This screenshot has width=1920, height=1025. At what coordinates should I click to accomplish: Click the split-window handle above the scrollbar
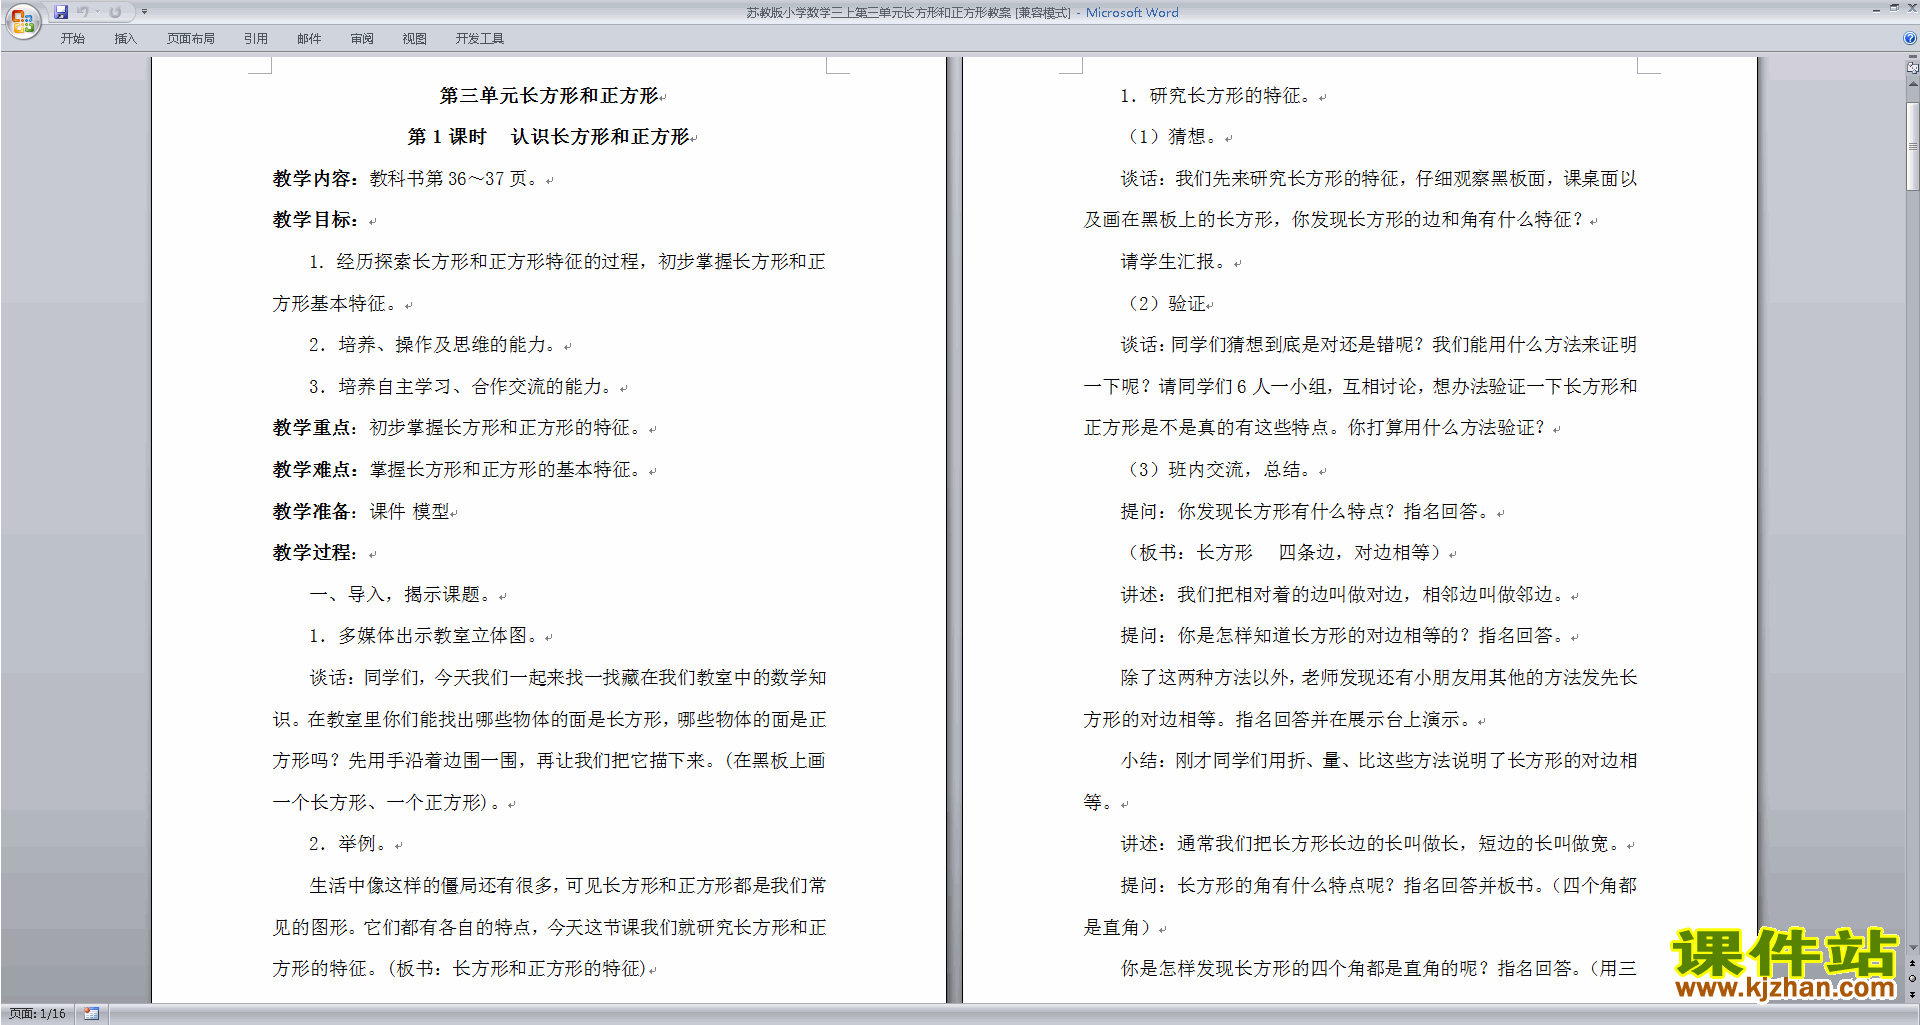1912,57
